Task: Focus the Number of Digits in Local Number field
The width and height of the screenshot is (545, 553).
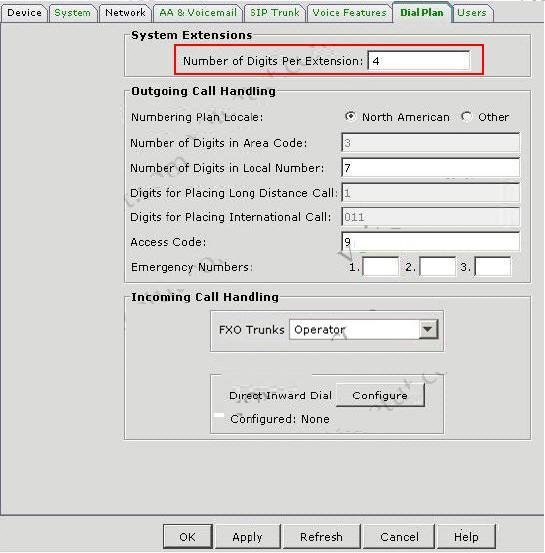Action: pyautogui.click(x=430, y=168)
